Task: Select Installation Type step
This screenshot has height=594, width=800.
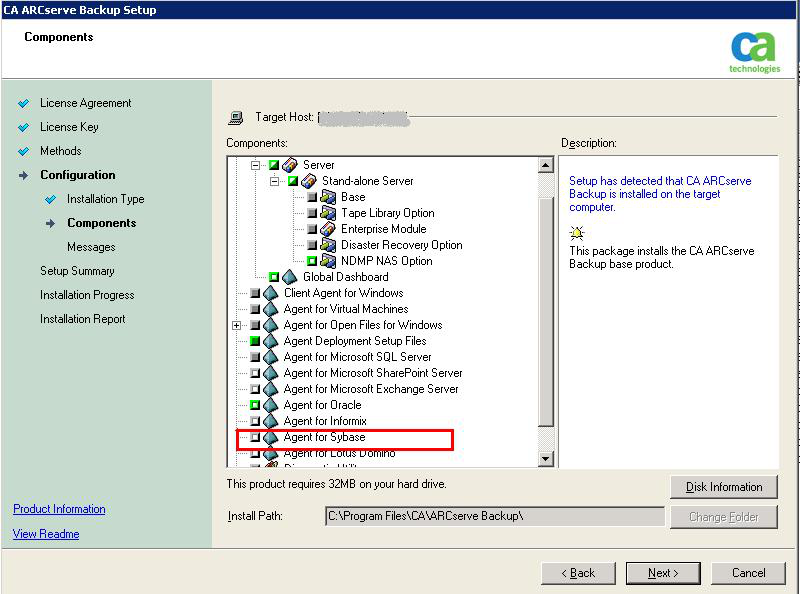Action: click(106, 199)
